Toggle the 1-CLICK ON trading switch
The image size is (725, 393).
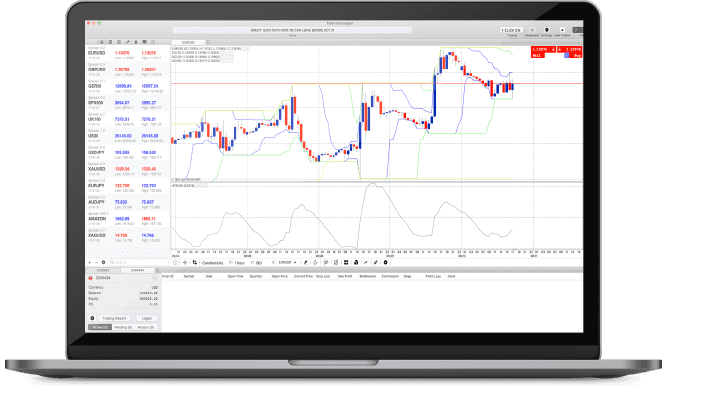(511, 30)
